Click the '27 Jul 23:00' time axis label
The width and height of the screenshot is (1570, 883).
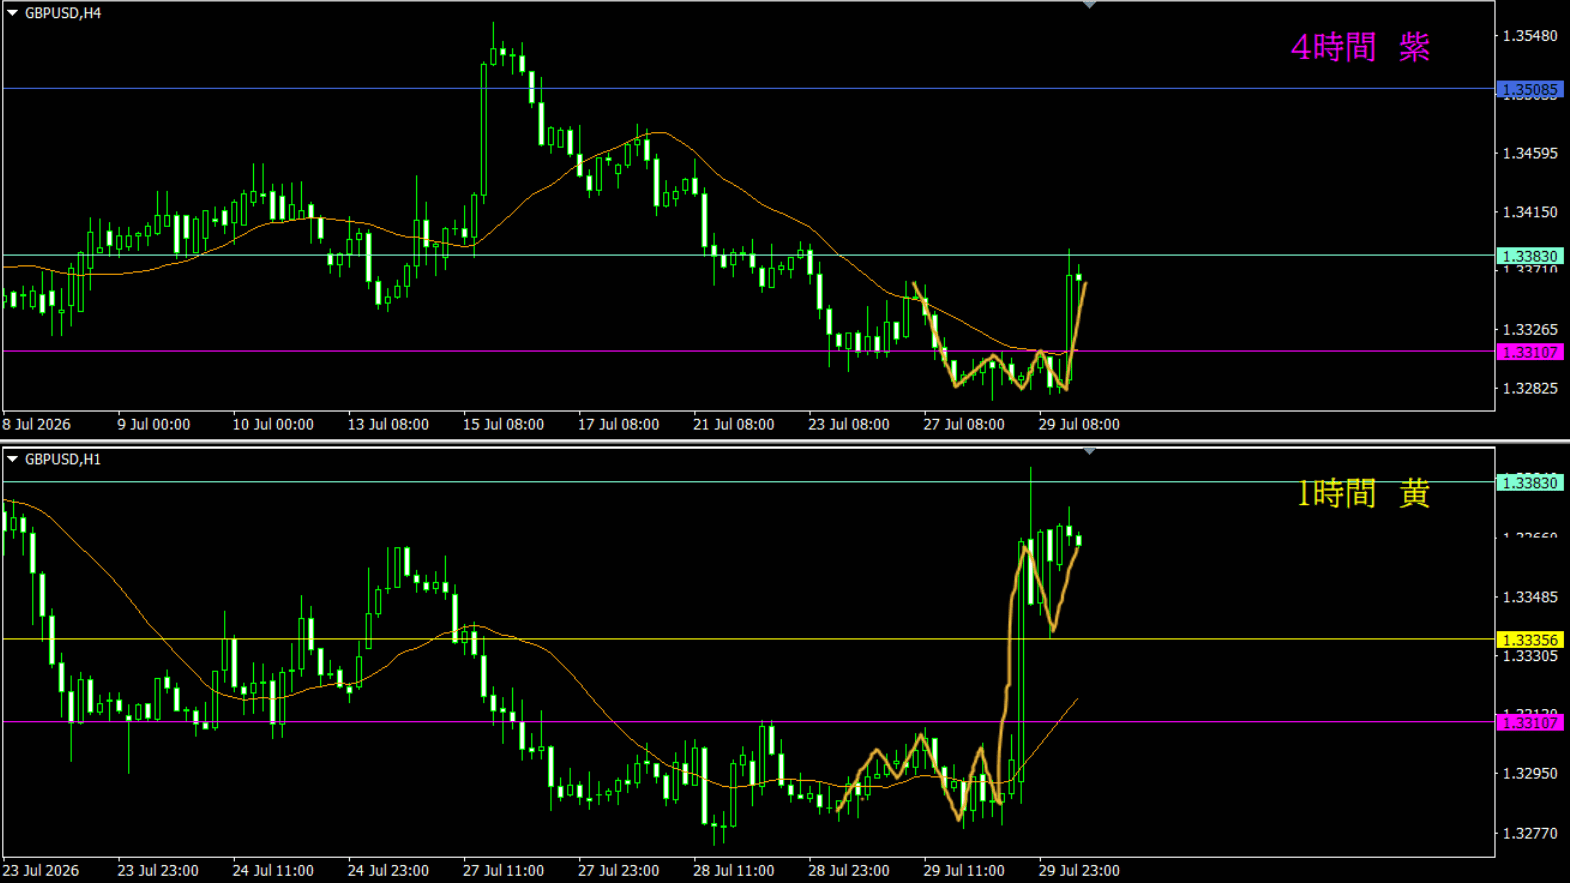click(x=618, y=870)
